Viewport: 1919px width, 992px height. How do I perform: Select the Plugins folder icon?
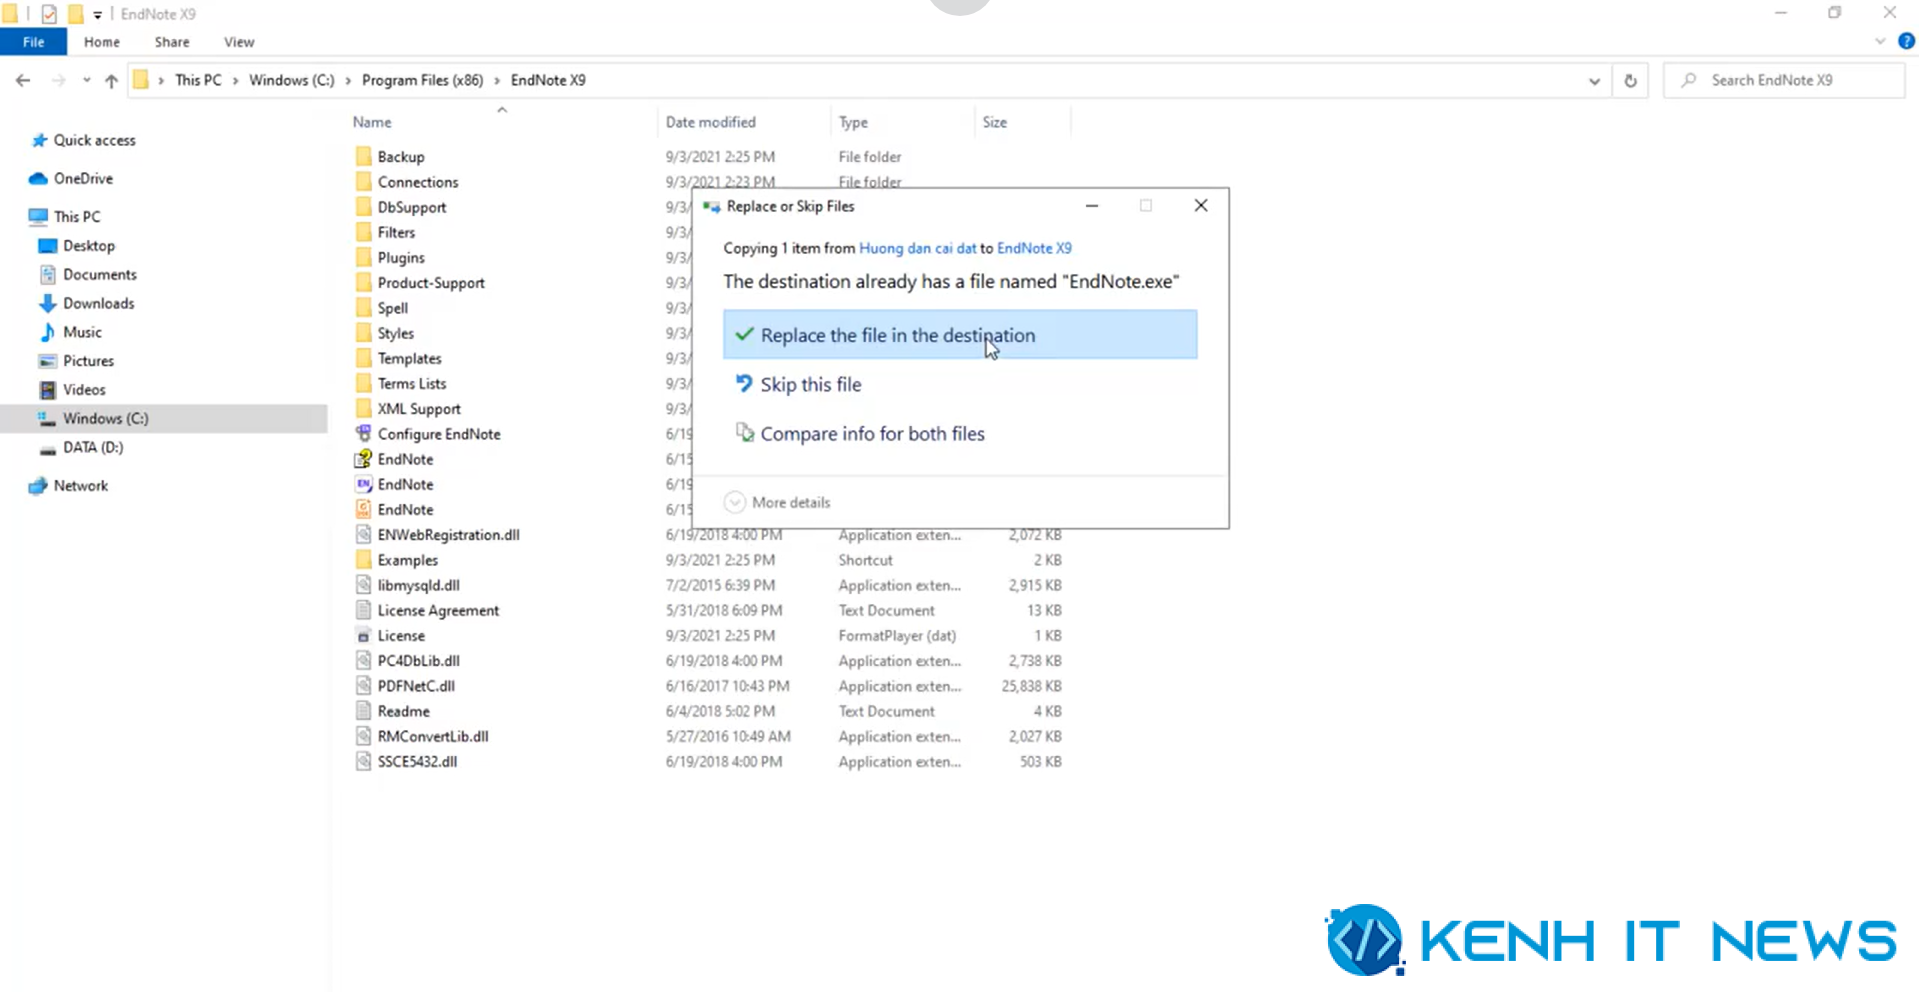(364, 258)
